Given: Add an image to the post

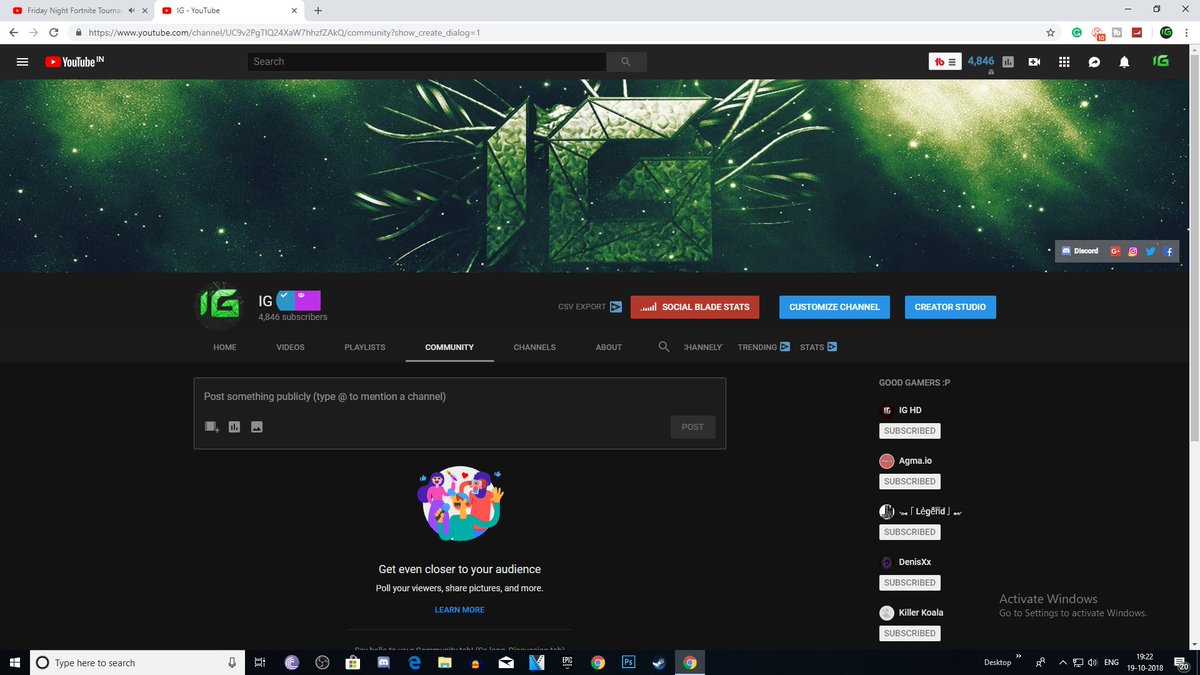Looking at the screenshot, I should pos(257,427).
